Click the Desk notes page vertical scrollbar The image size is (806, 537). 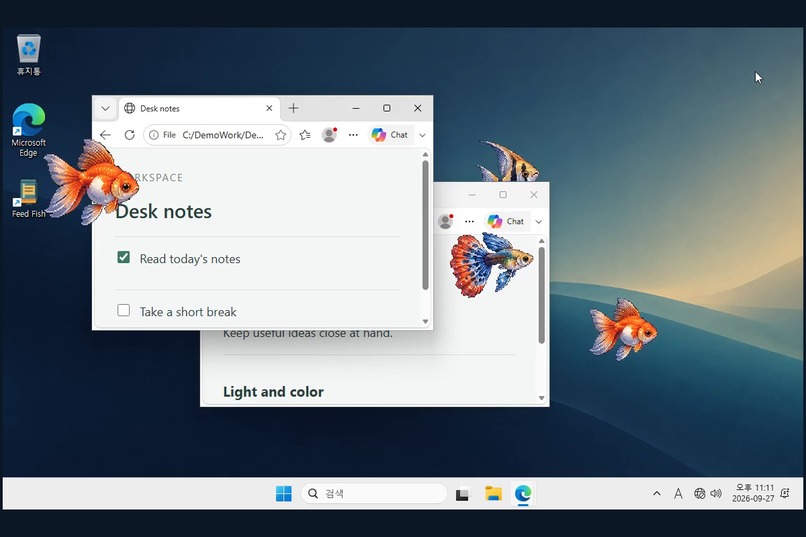[425, 225]
